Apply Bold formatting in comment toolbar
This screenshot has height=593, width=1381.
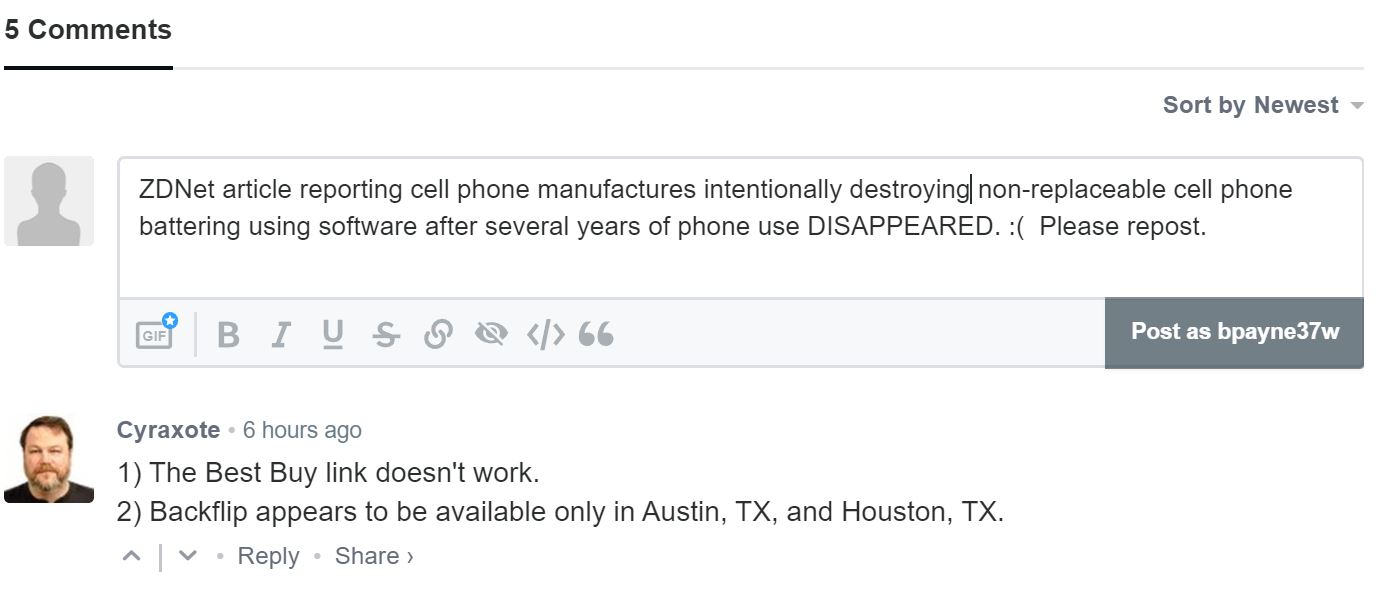pos(228,334)
